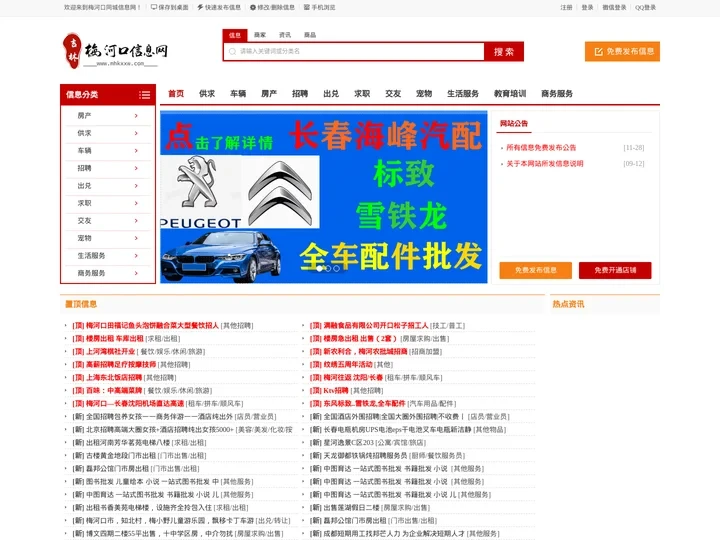This screenshot has height=540, width=720.
Task: Select the 商品 search tab
Action: click(x=310, y=35)
